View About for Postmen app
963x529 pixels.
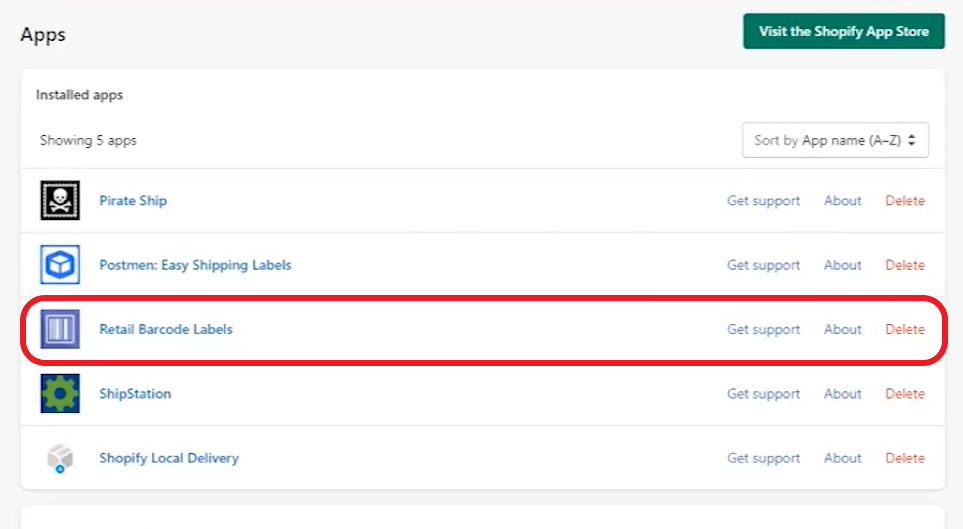click(x=842, y=265)
